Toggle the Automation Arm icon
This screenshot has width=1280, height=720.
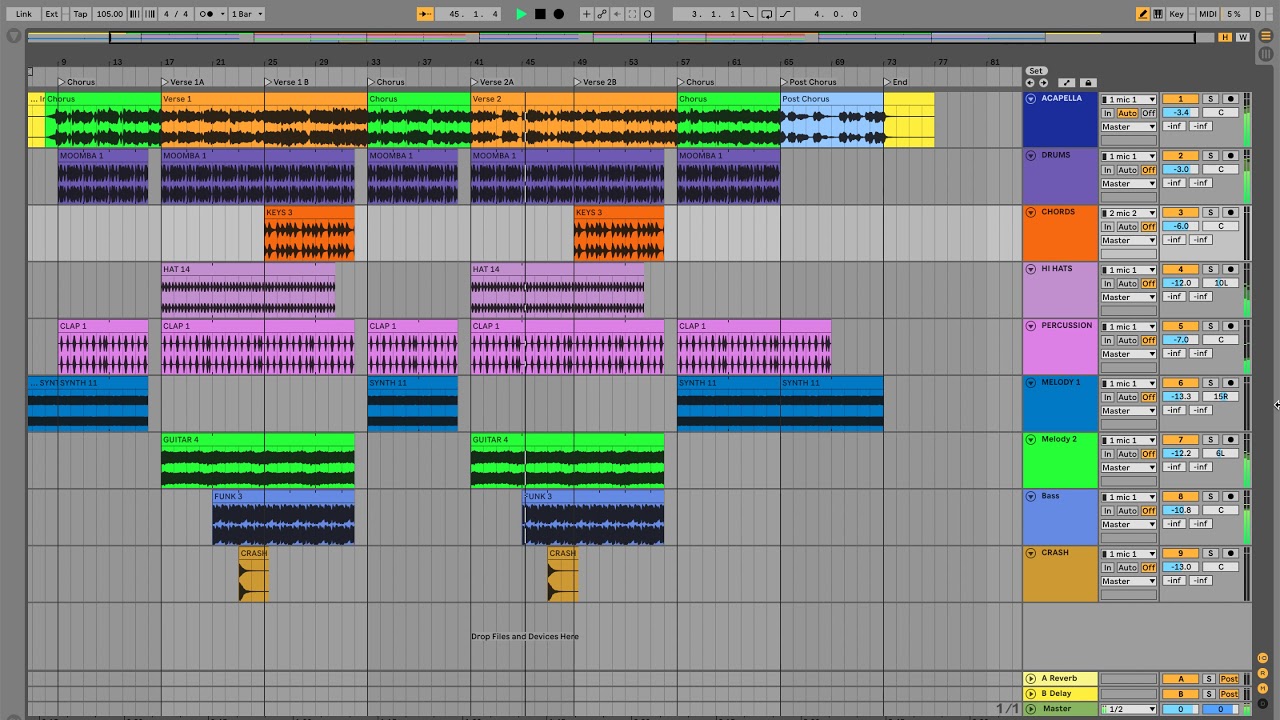(x=602, y=14)
